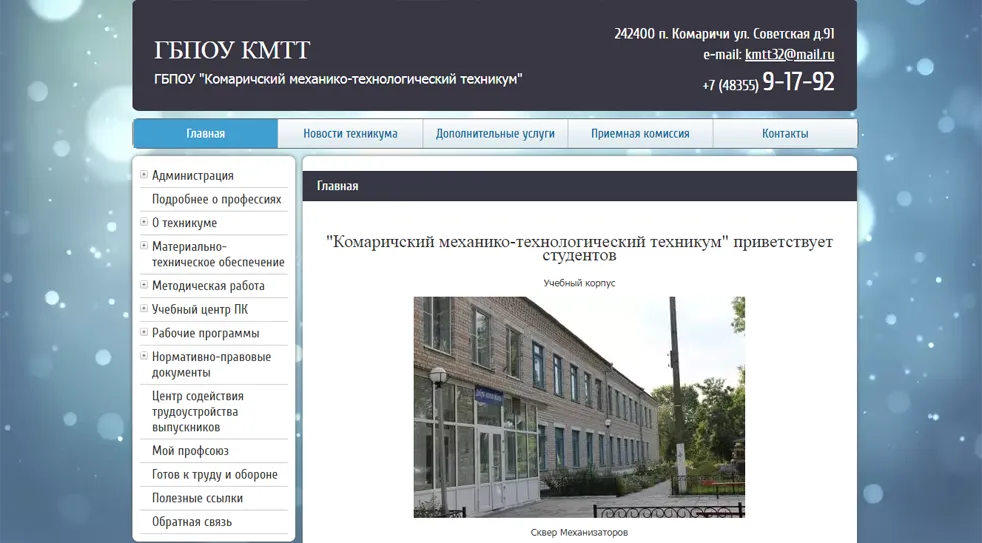Expand the Администрация menu plus icon
Image resolution: width=982 pixels, height=543 pixels.
[x=144, y=175]
